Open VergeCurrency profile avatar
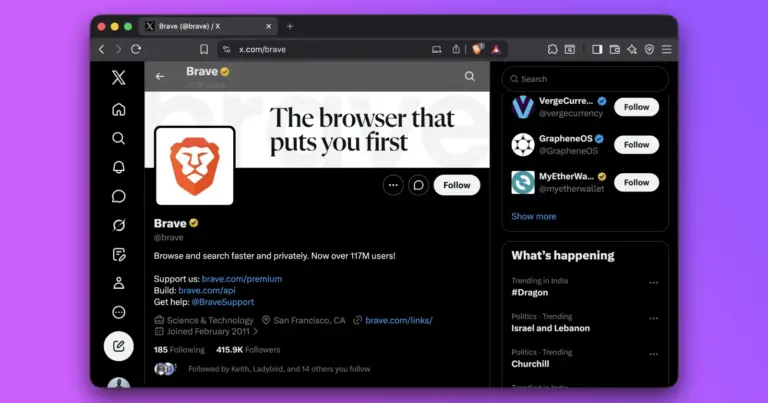The height and width of the screenshot is (403, 768). [523, 107]
